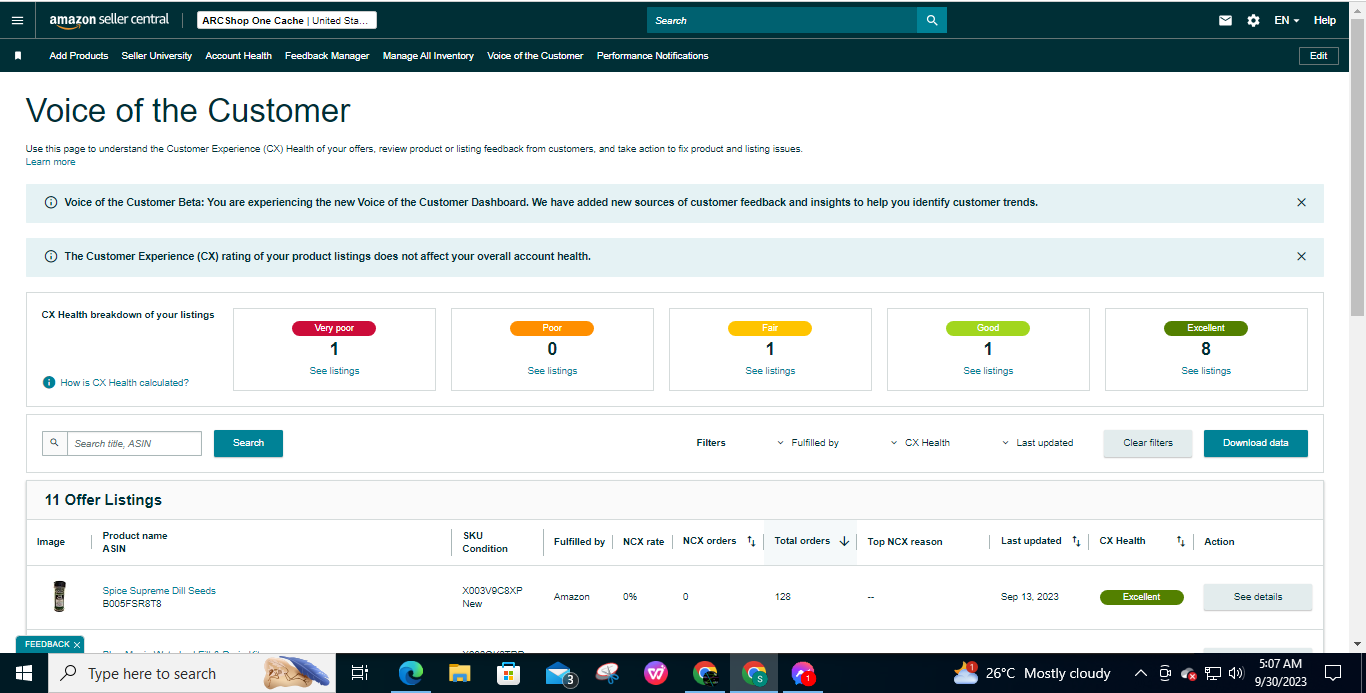Expand the Last updated filter
This screenshot has height=693, width=1366.
(x=1038, y=443)
